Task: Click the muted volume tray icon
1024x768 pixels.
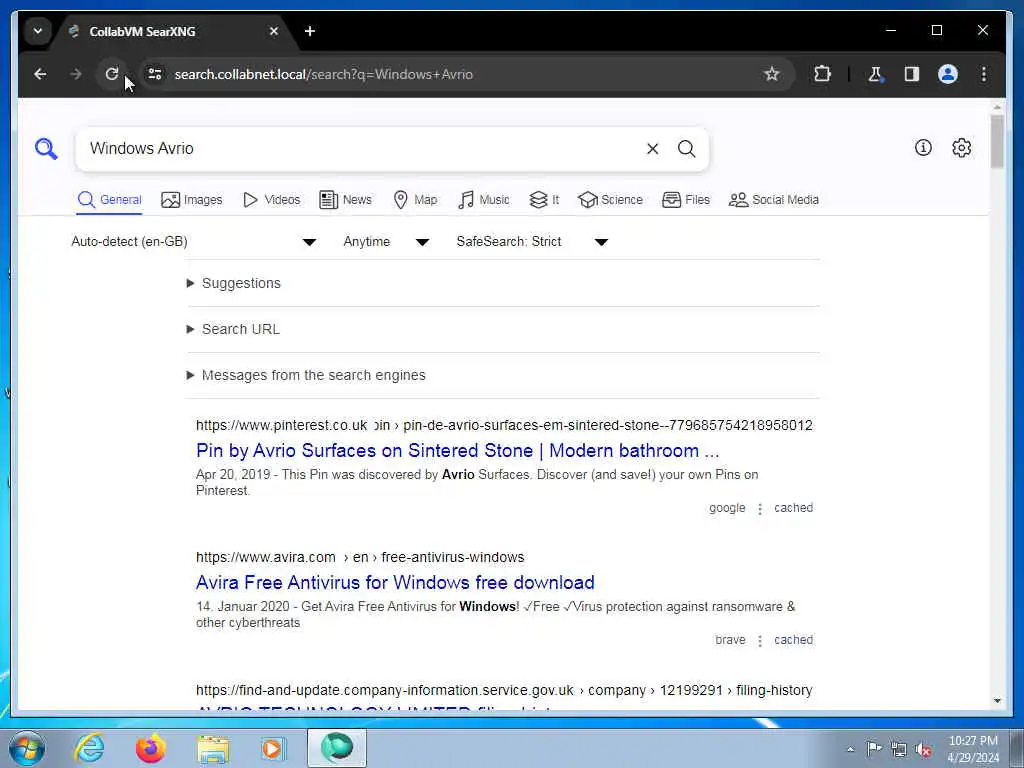Action: click(x=923, y=749)
